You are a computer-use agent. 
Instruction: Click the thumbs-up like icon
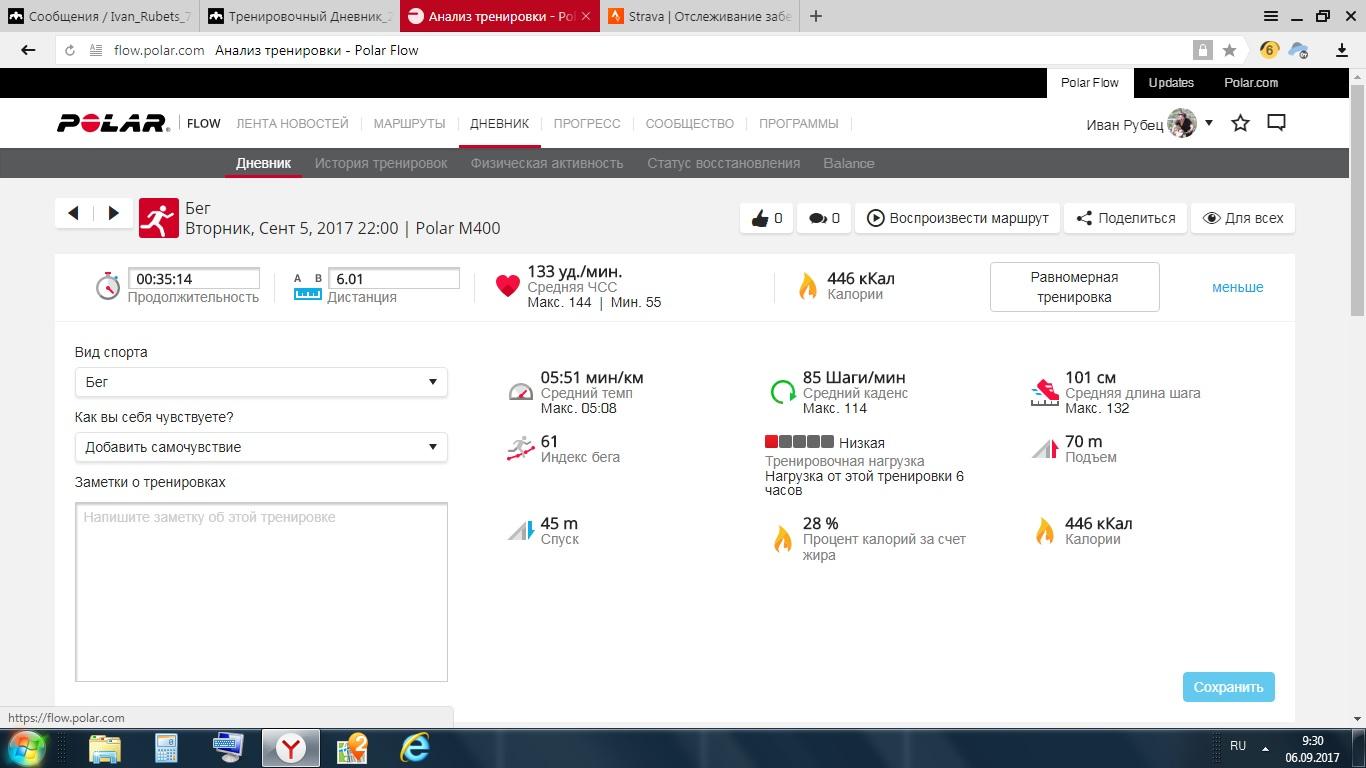pos(760,218)
